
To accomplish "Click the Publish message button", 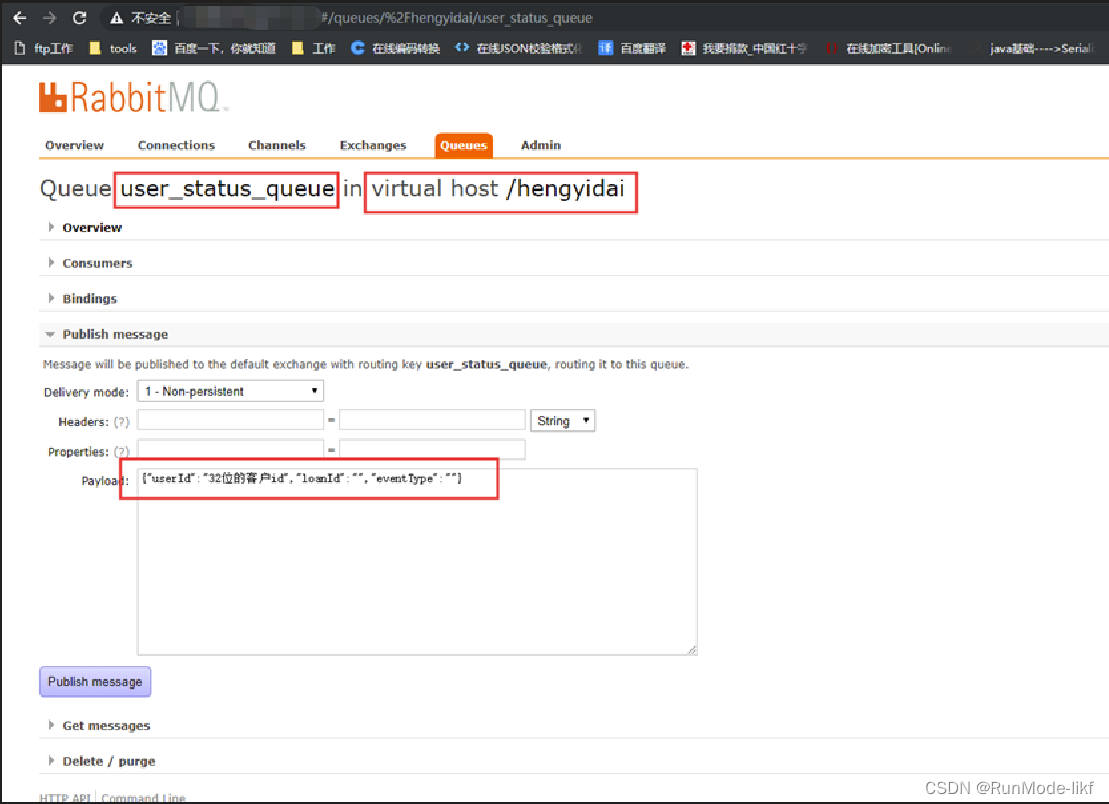I will click(95, 682).
